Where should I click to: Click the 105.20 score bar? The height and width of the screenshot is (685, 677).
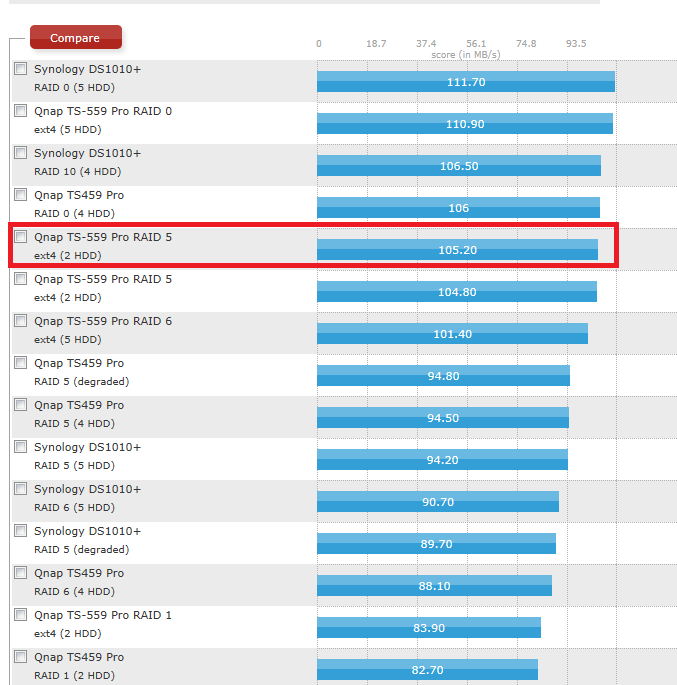pos(457,249)
